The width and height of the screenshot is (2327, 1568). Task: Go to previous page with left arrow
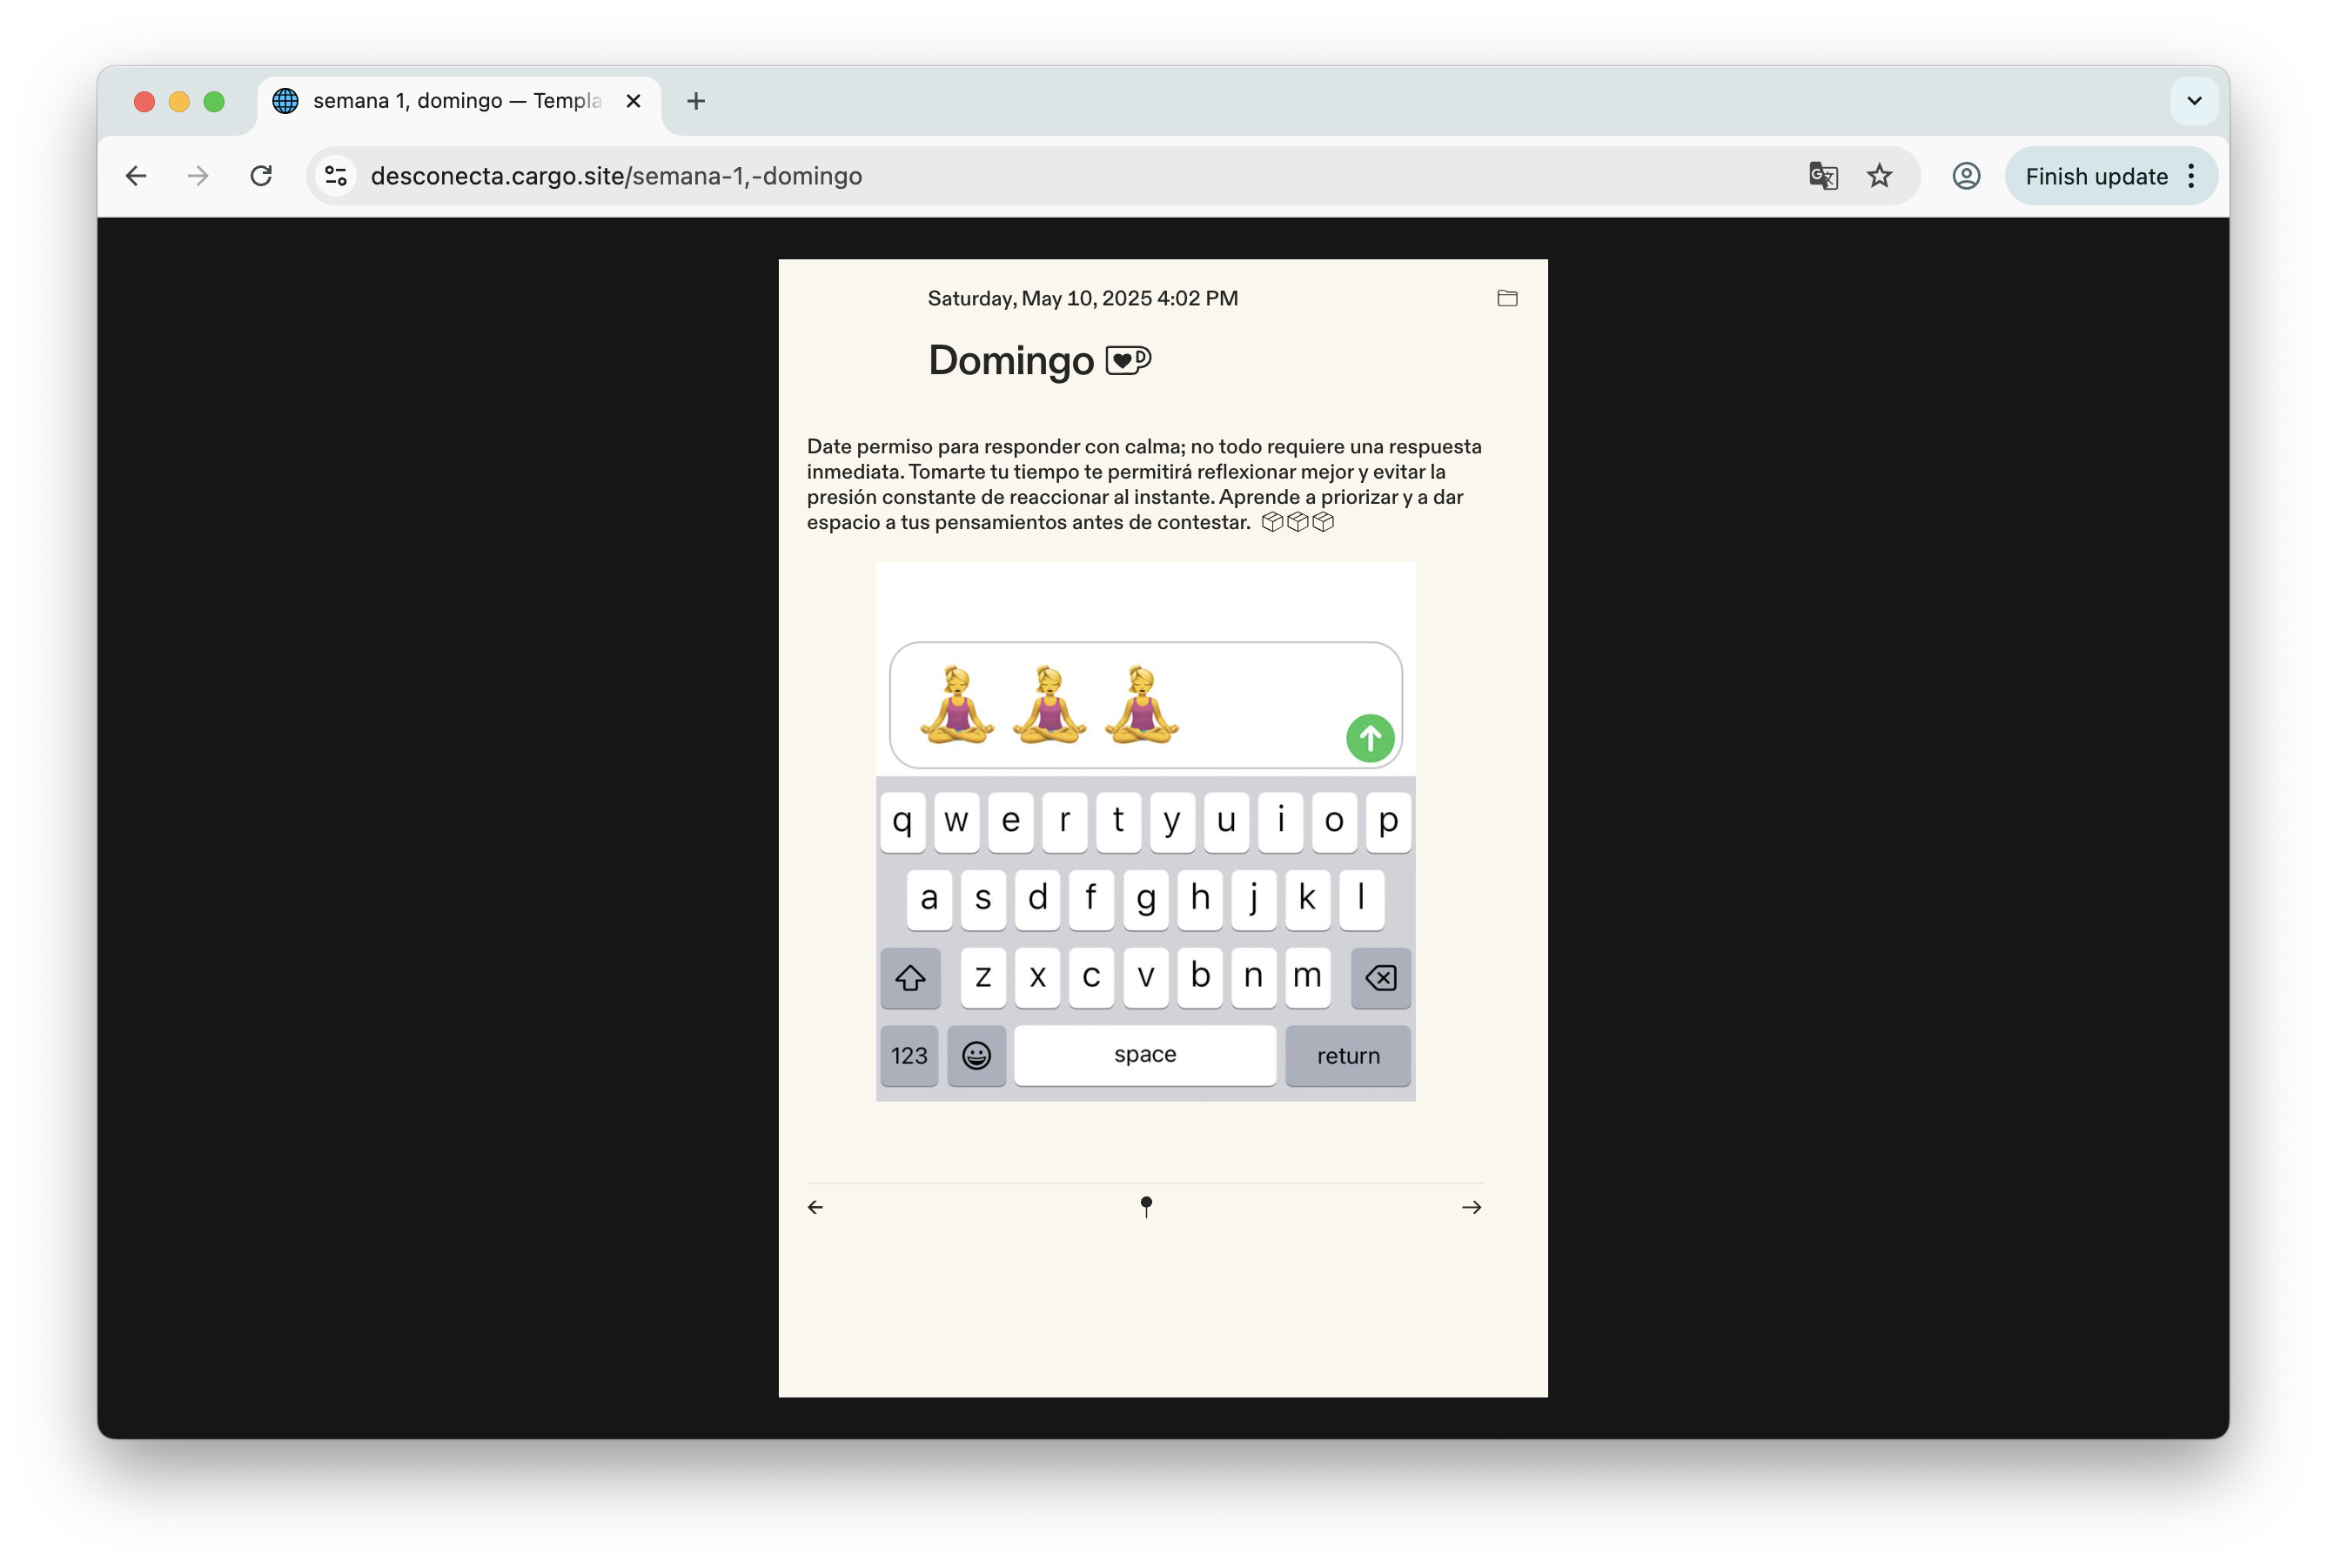(x=815, y=1207)
